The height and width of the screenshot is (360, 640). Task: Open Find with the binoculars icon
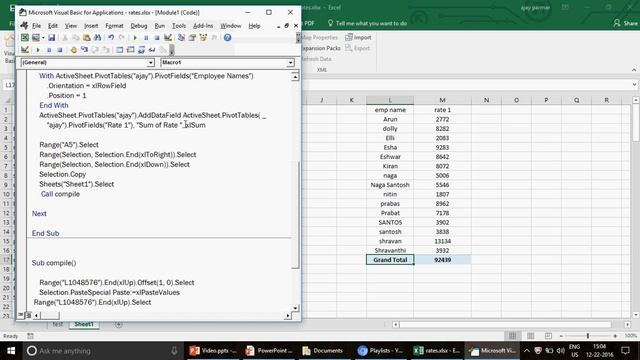click(98, 38)
